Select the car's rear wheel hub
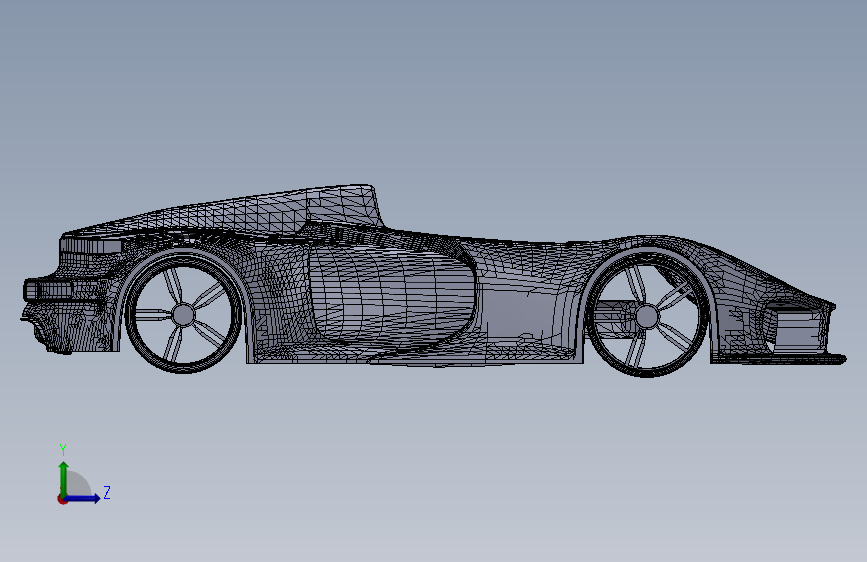The height and width of the screenshot is (562, 867). pyautogui.click(x=183, y=315)
